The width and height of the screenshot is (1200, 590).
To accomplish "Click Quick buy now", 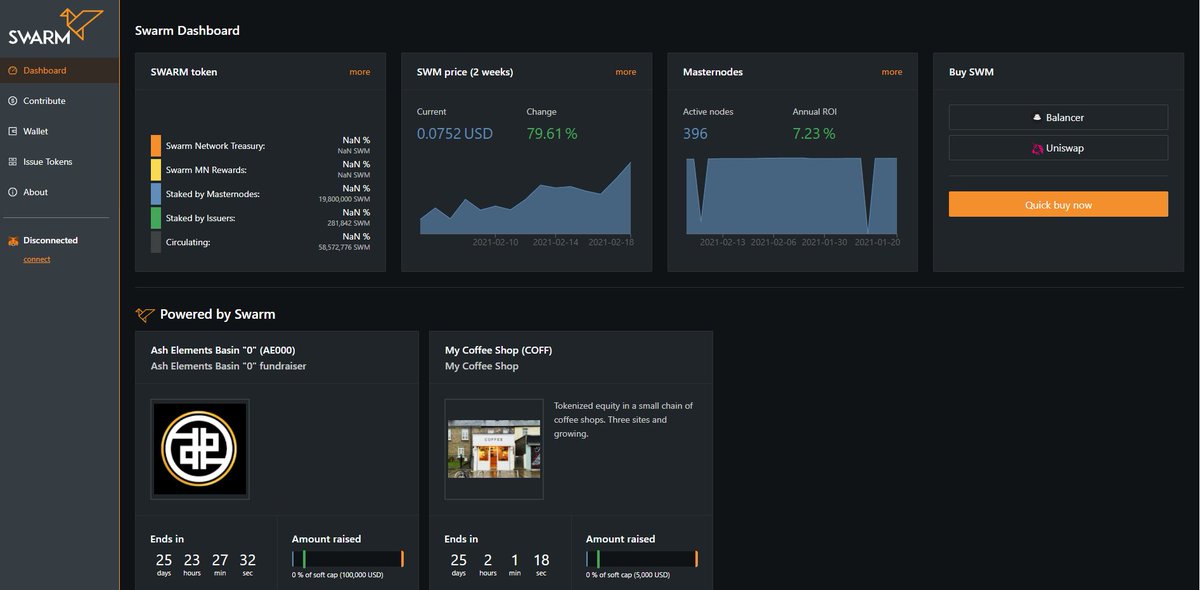I will pyautogui.click(x=1058, y=205).
